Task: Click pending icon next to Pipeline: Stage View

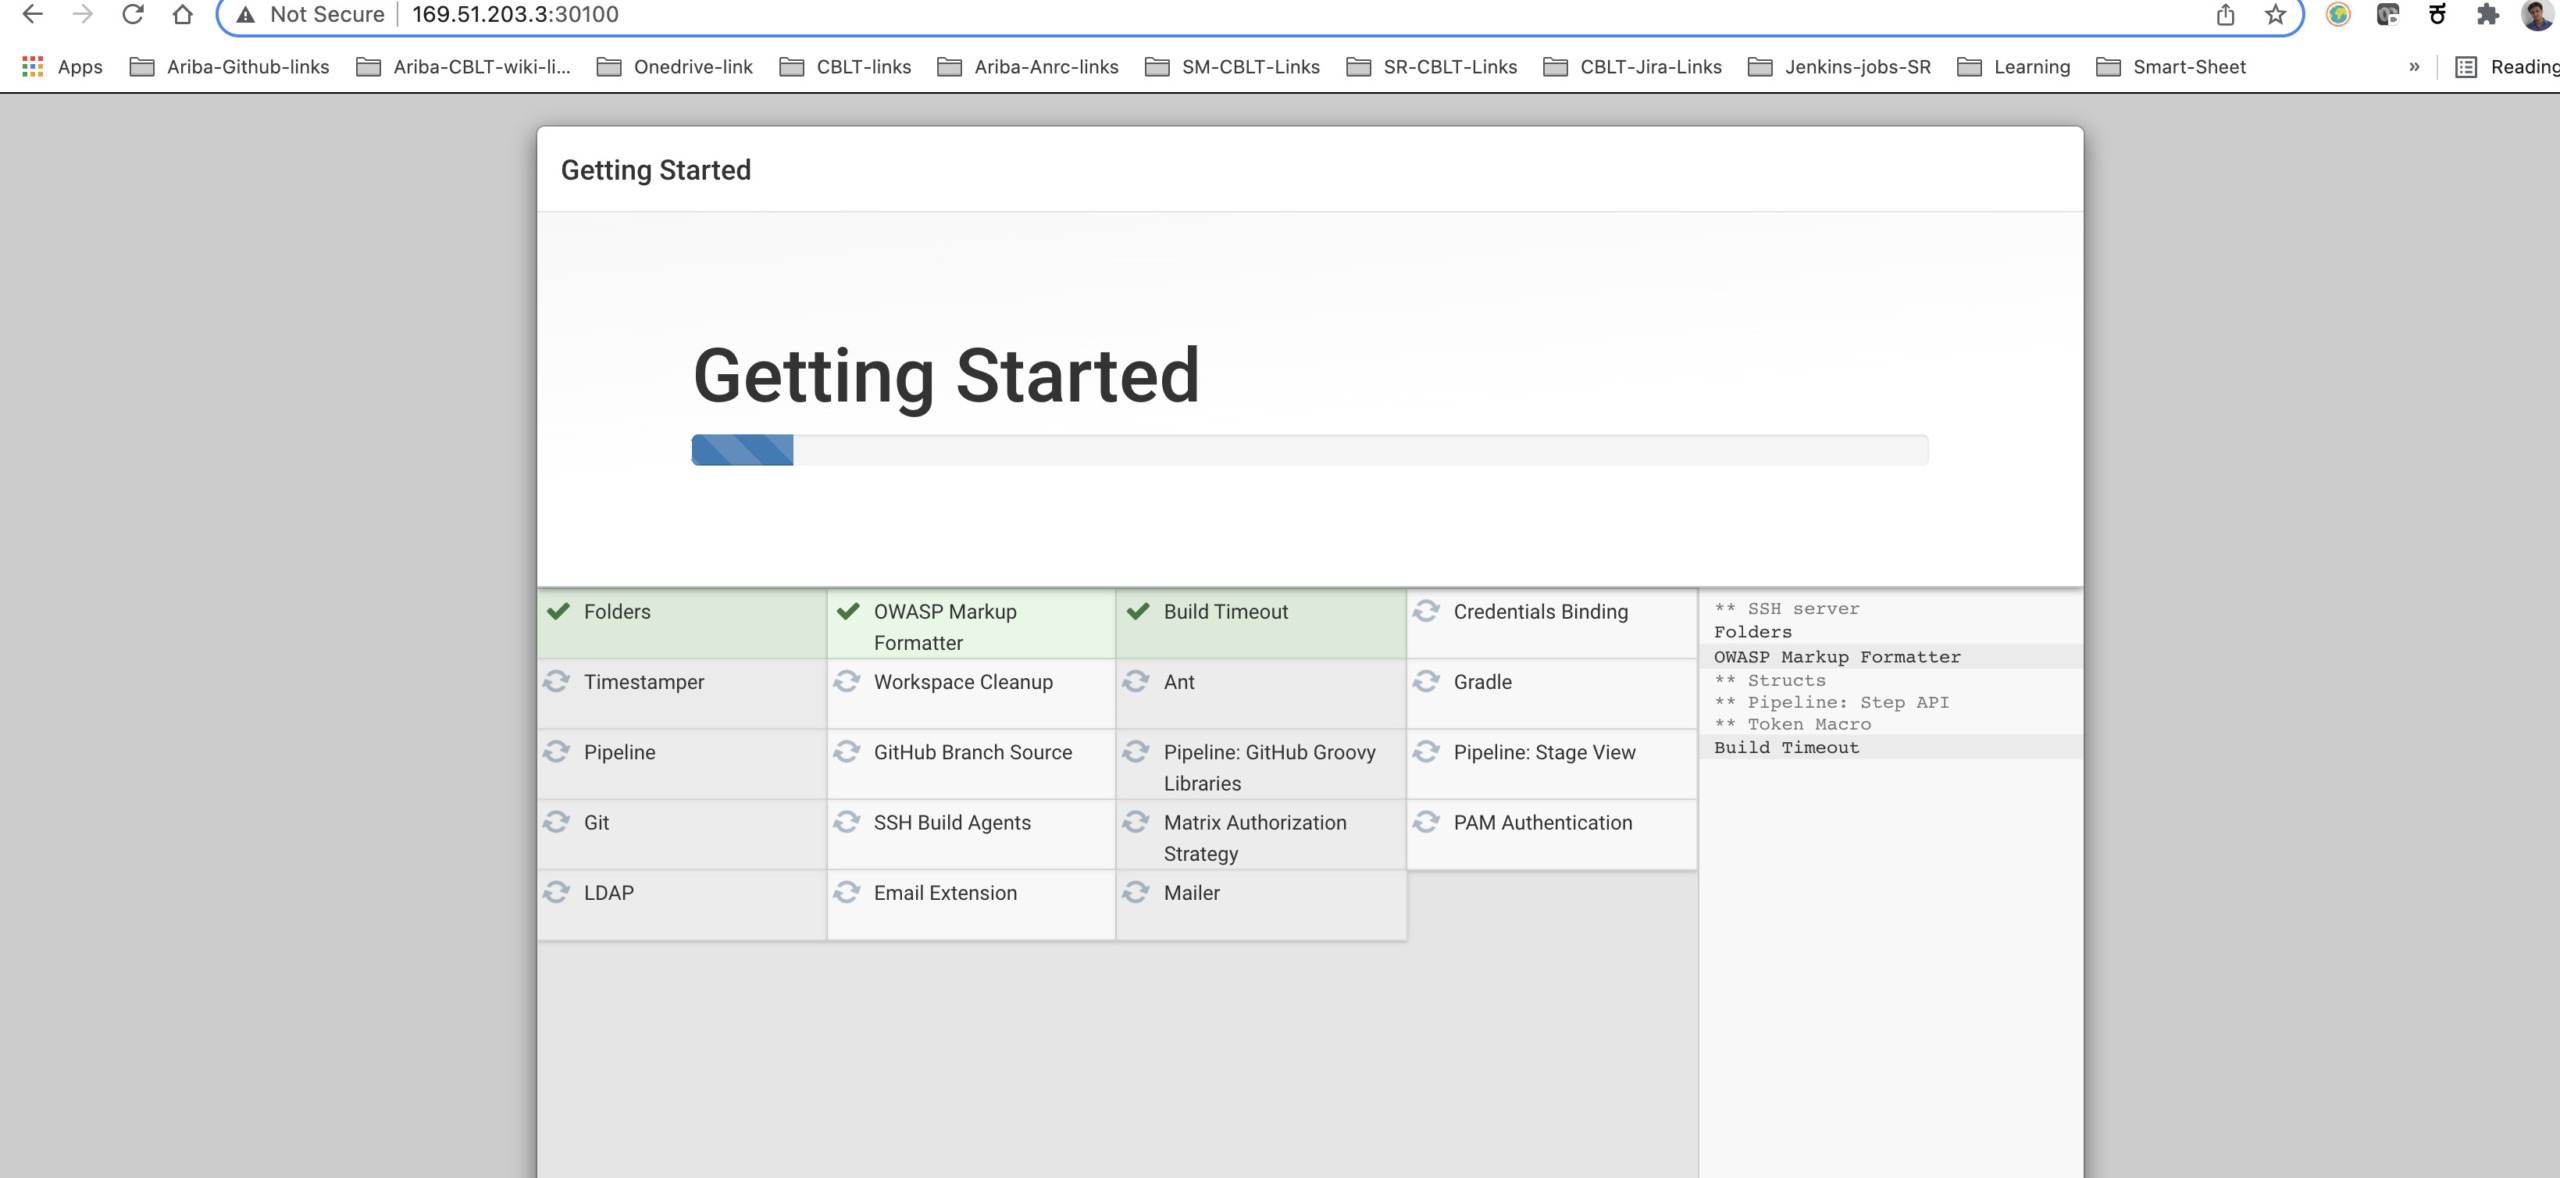Action: (x=1426, y=751)
